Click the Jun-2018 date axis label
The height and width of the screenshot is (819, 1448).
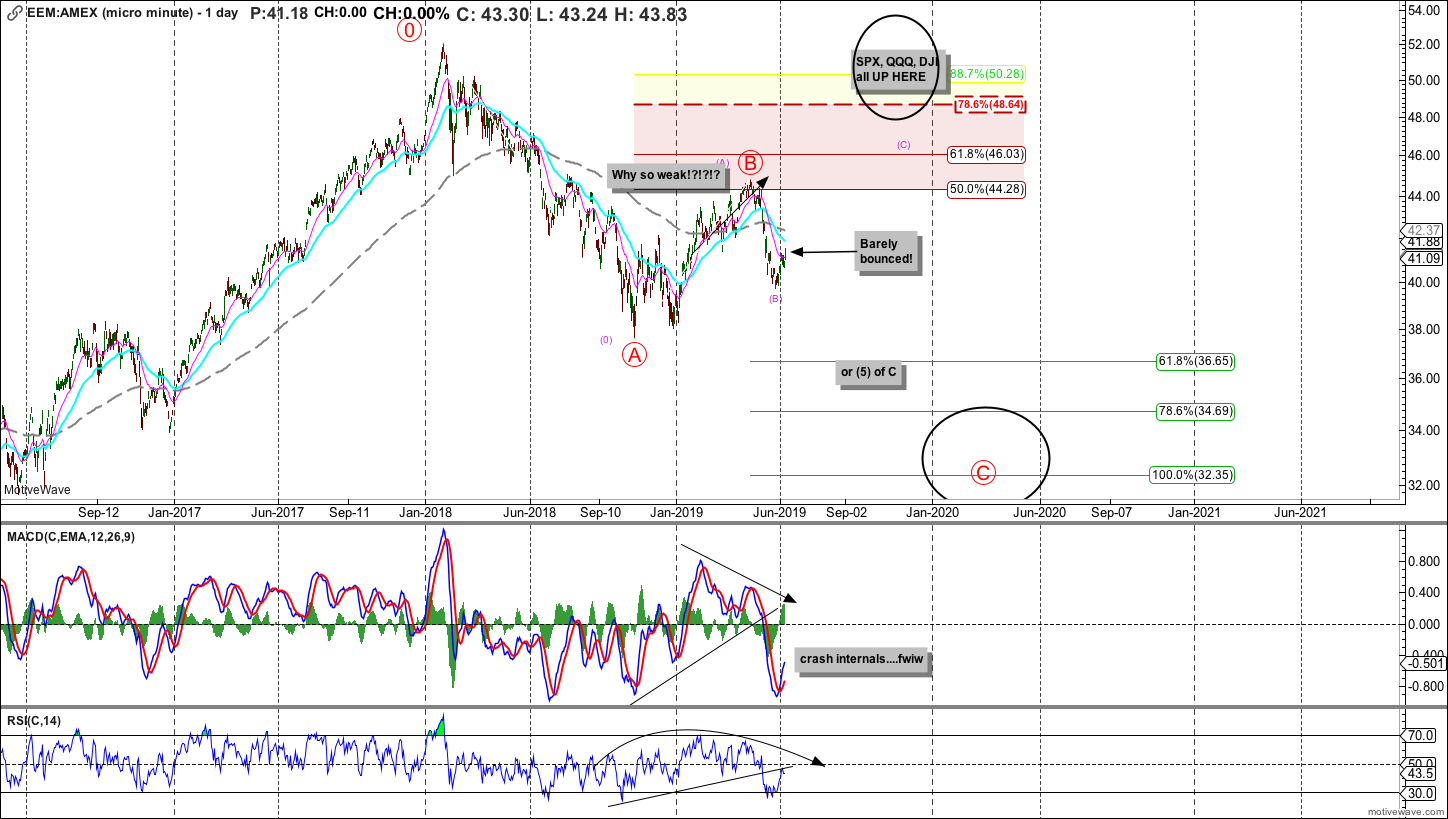[528, 512]
